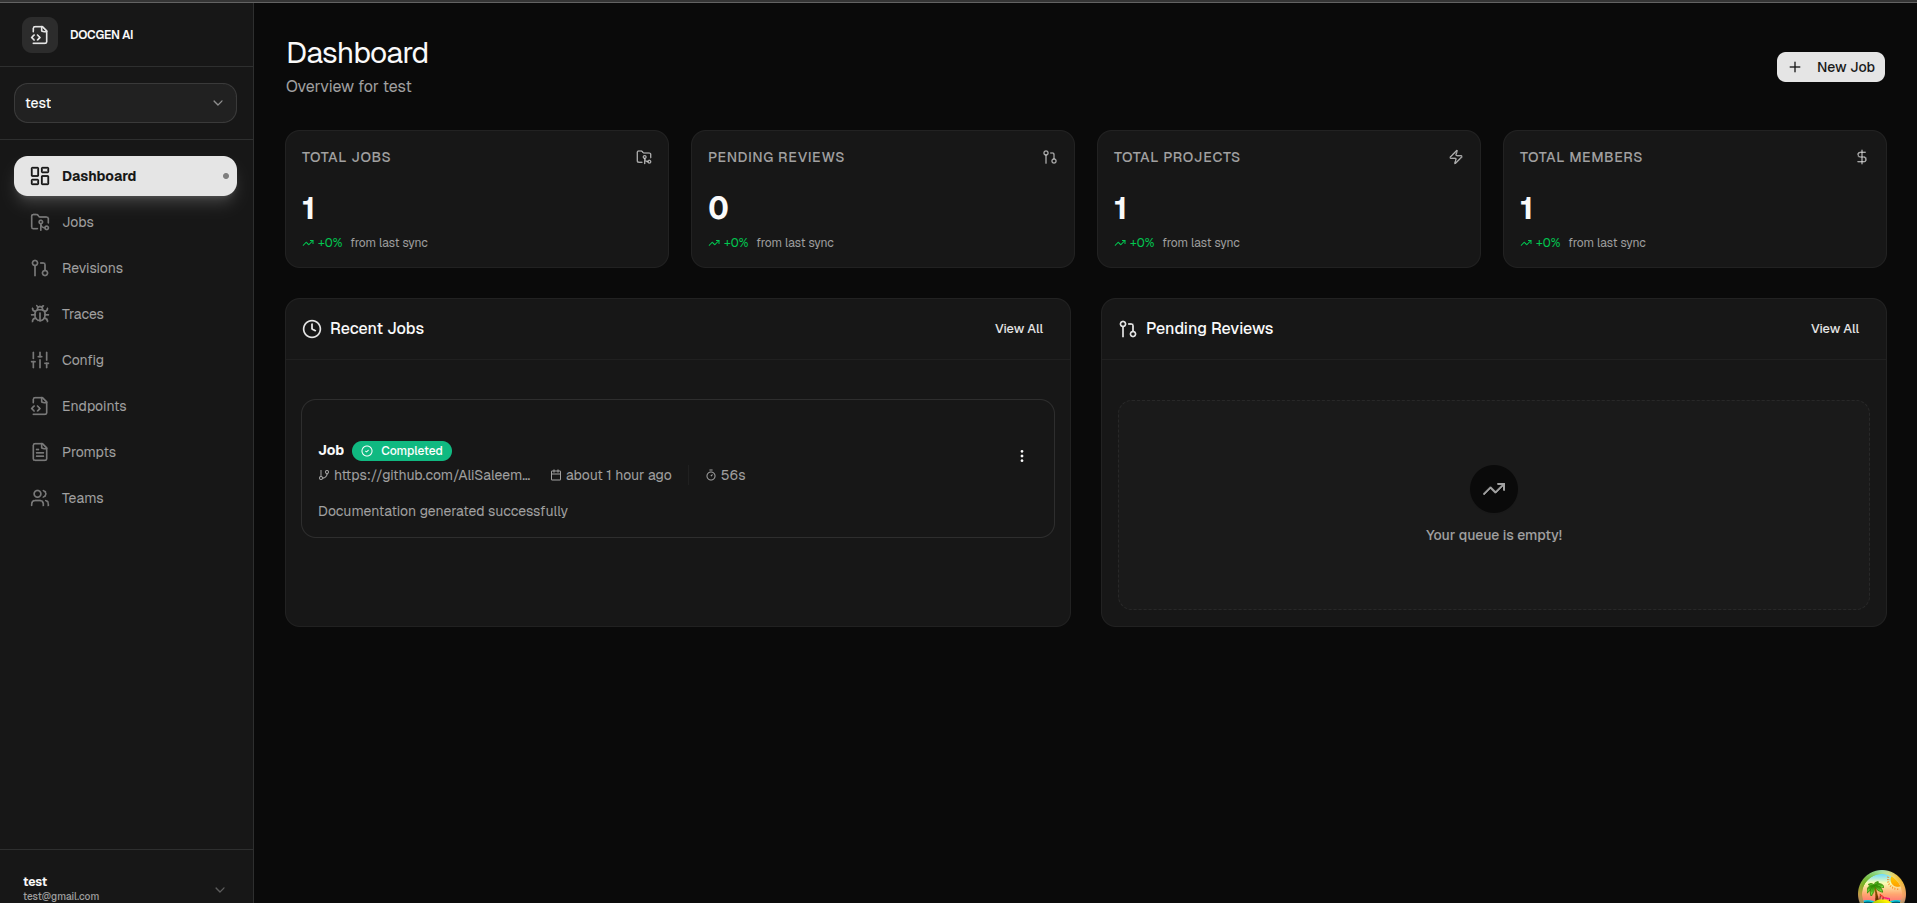
Task: Go to Revisions in the sidebar
Action: coord(125,268)
